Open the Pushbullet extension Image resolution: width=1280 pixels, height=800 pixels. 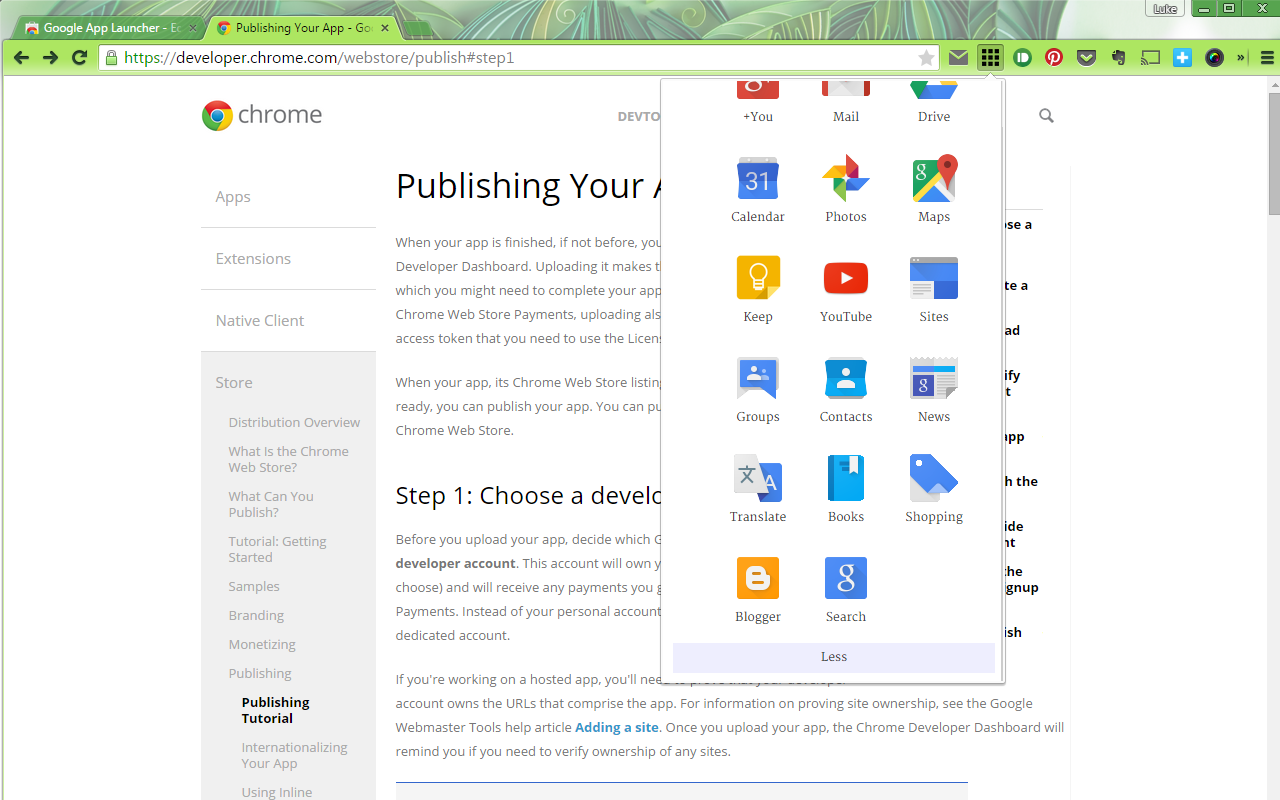click(x=1022, y=57)
